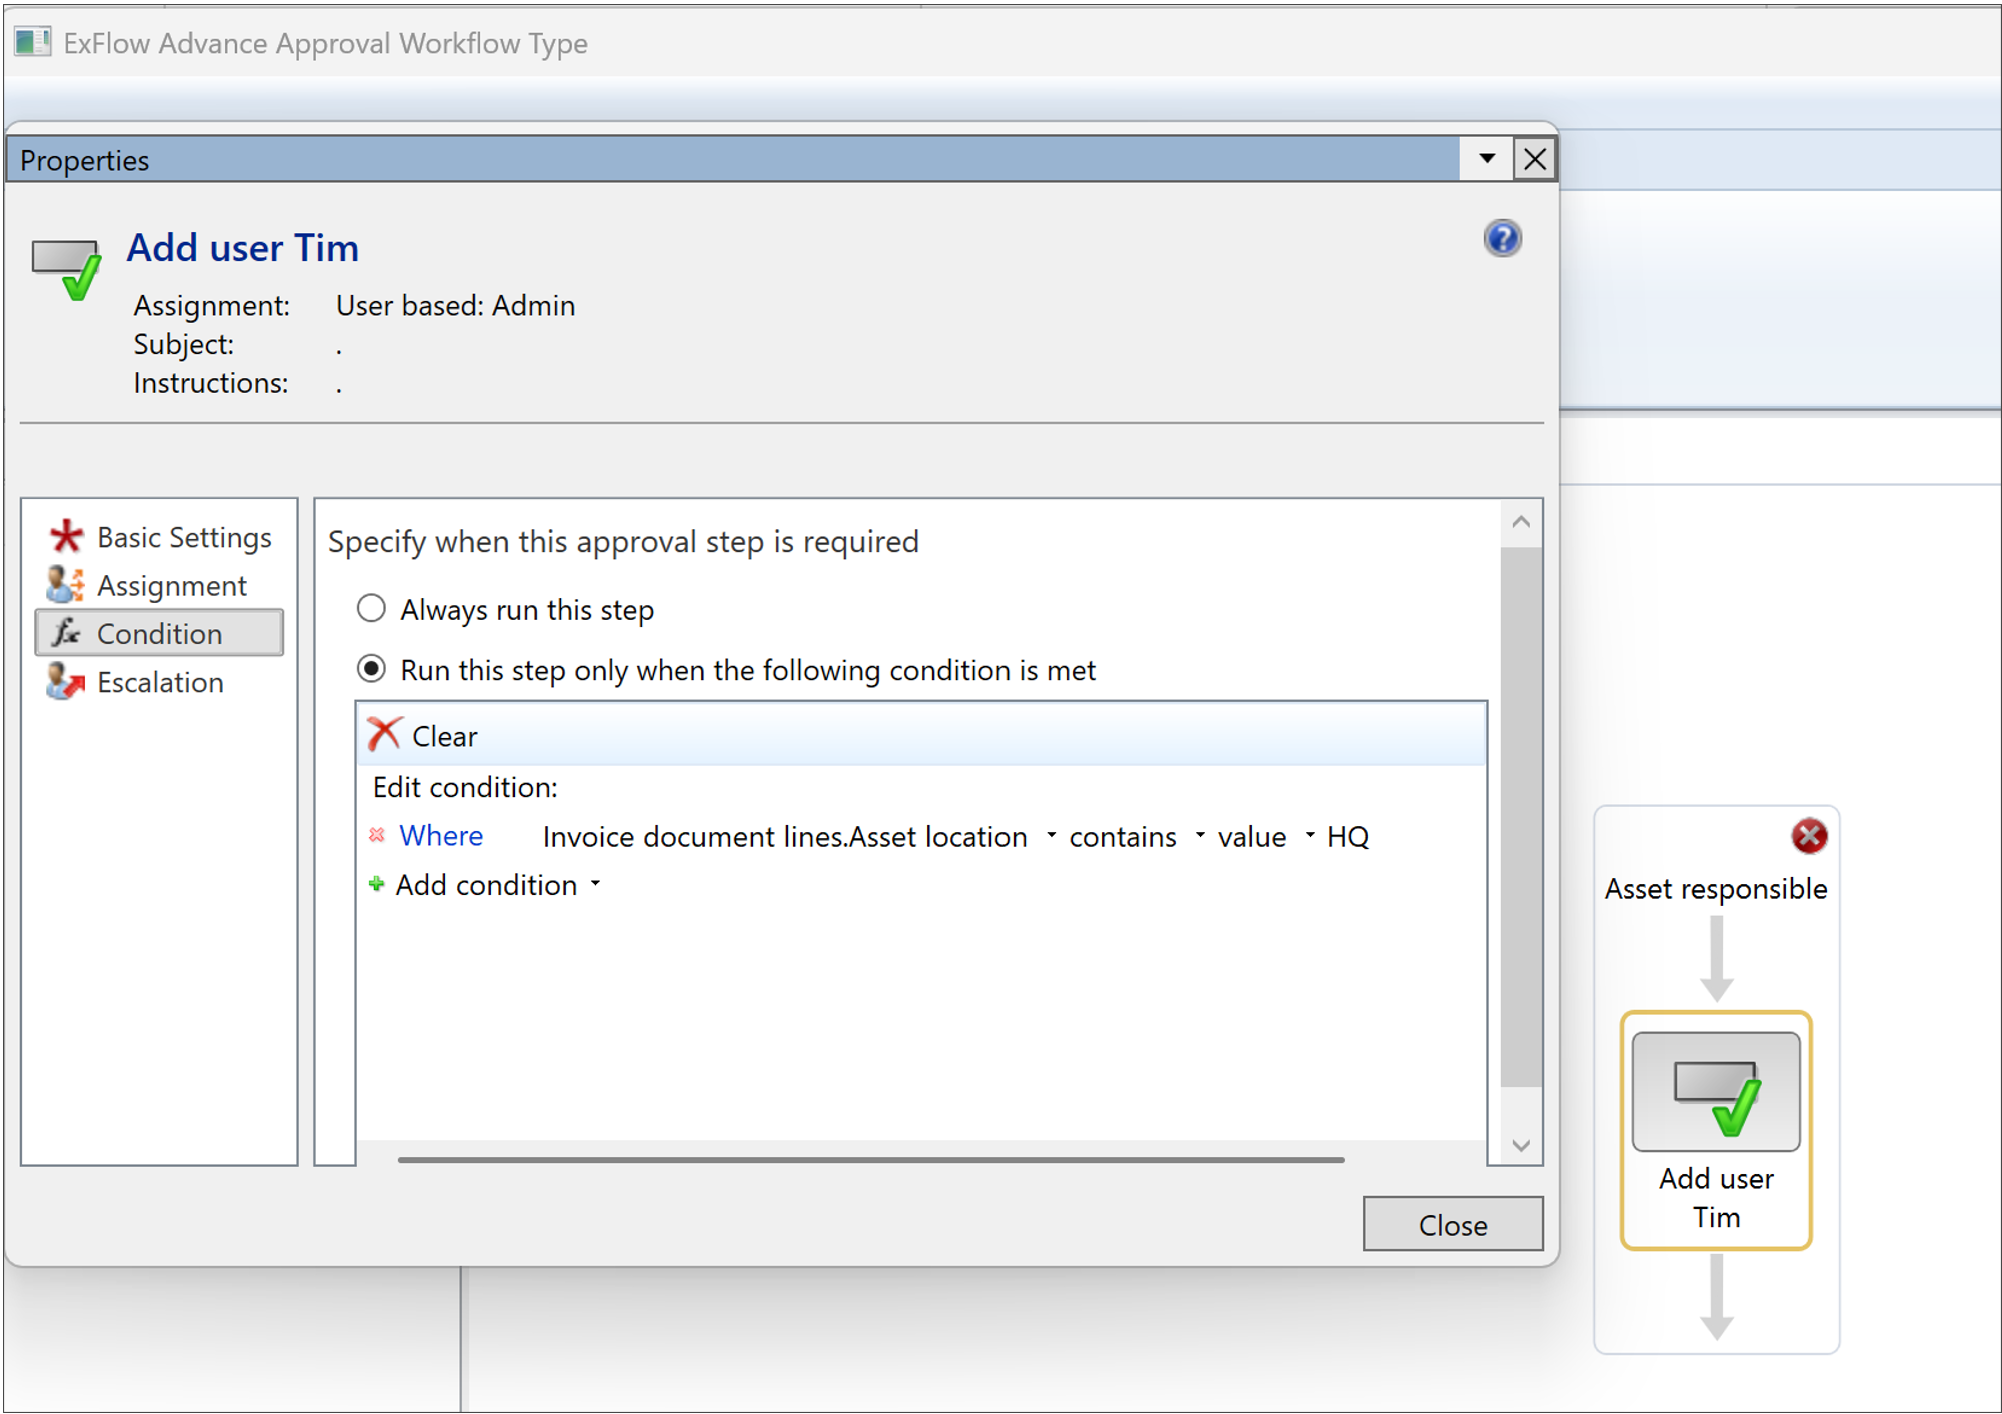Open the help question mark icon
Screen dimensions: 2002x1414
click(1501, 238)
